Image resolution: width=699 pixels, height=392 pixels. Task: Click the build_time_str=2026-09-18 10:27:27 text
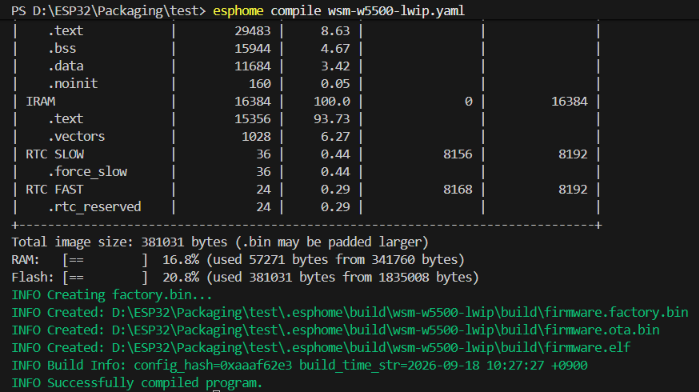pos(421,365)
